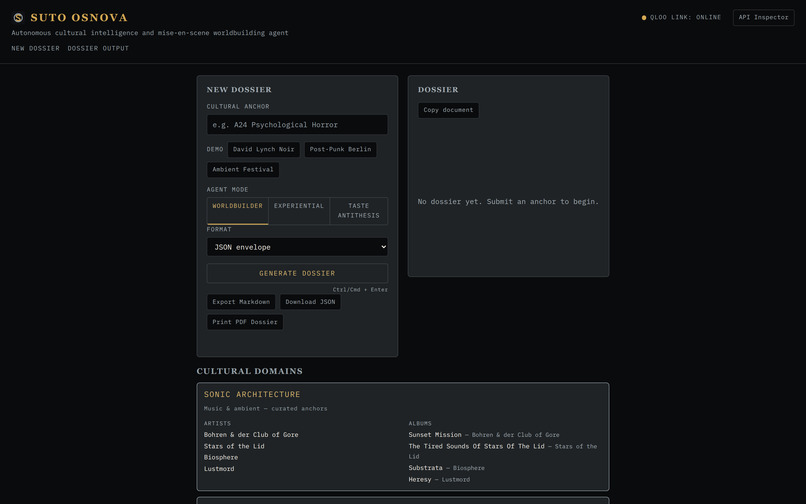Click Generate Dossier button
This screenshot has height=504, width=806.
coord(297,273)
